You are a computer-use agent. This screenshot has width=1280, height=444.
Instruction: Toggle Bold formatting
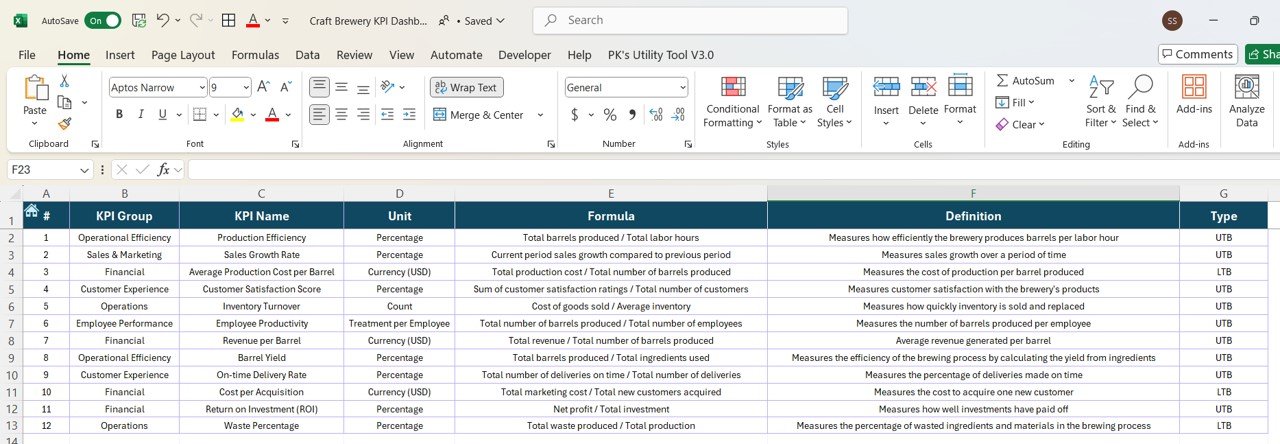pyautogui.click(x=119, y=115)
